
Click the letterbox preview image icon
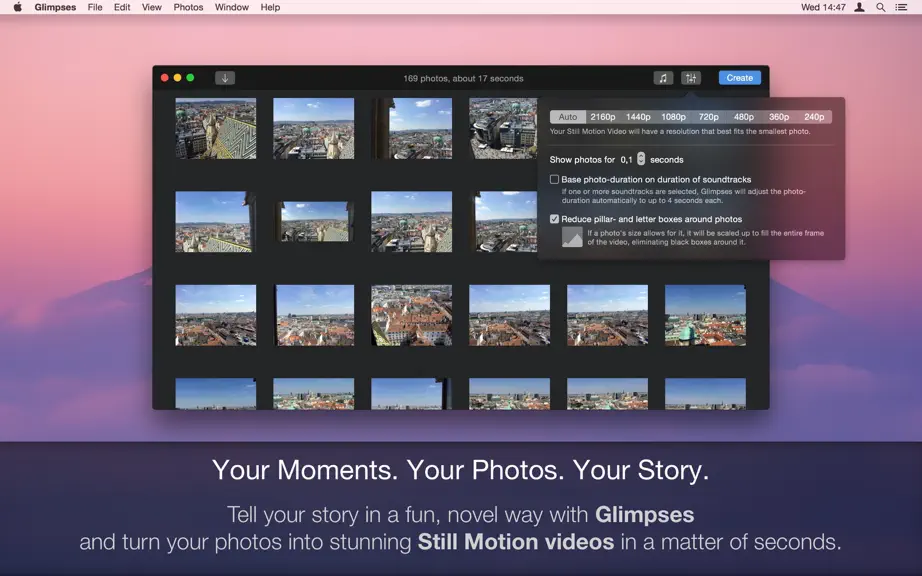(x=572, y=237)
